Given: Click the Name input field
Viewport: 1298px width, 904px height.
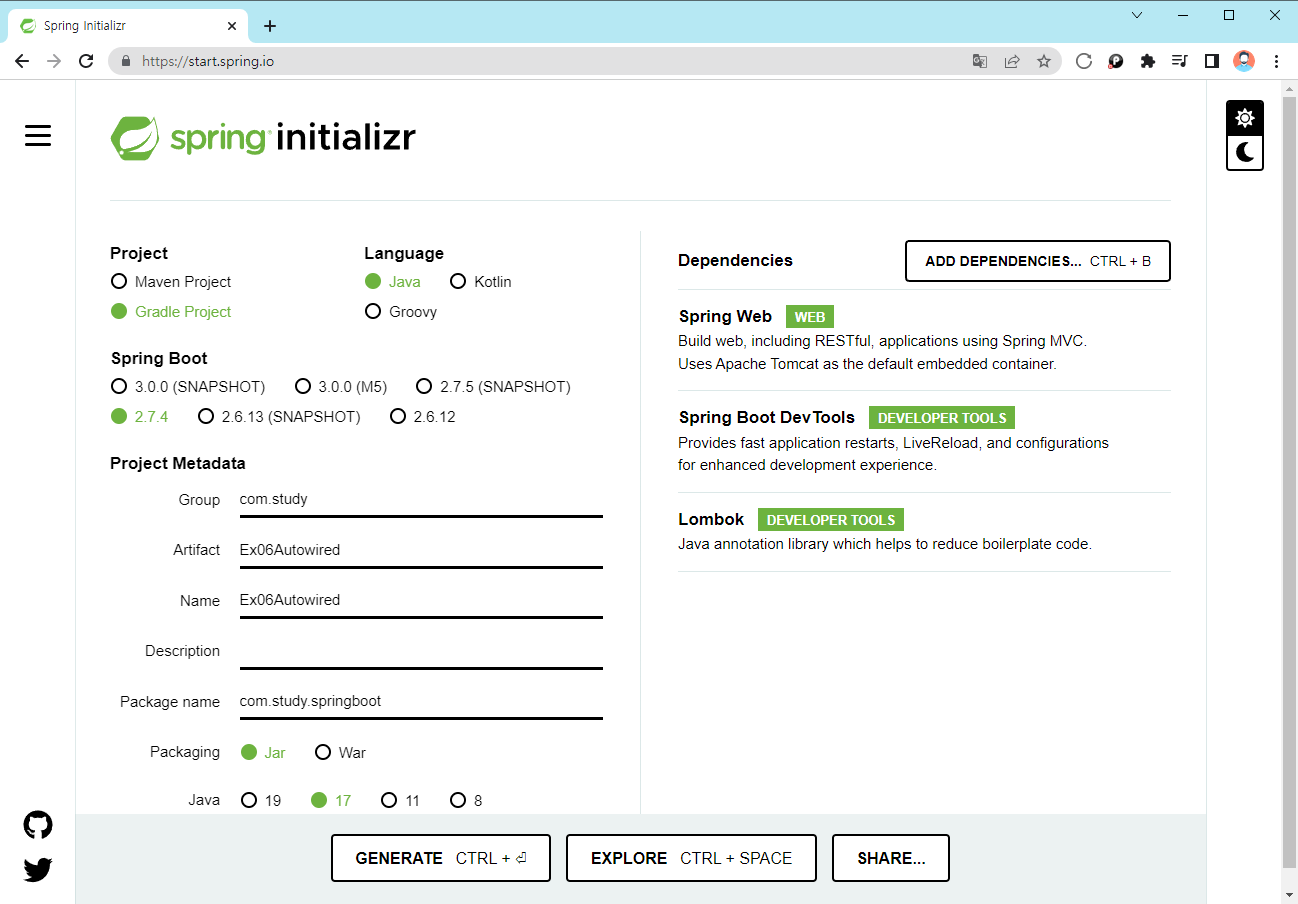Looking at the screenshot, I should [x=421, y=601].
